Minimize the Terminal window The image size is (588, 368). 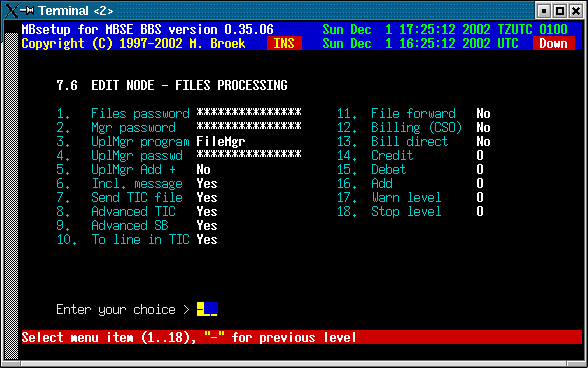click(x=543, y=11)
